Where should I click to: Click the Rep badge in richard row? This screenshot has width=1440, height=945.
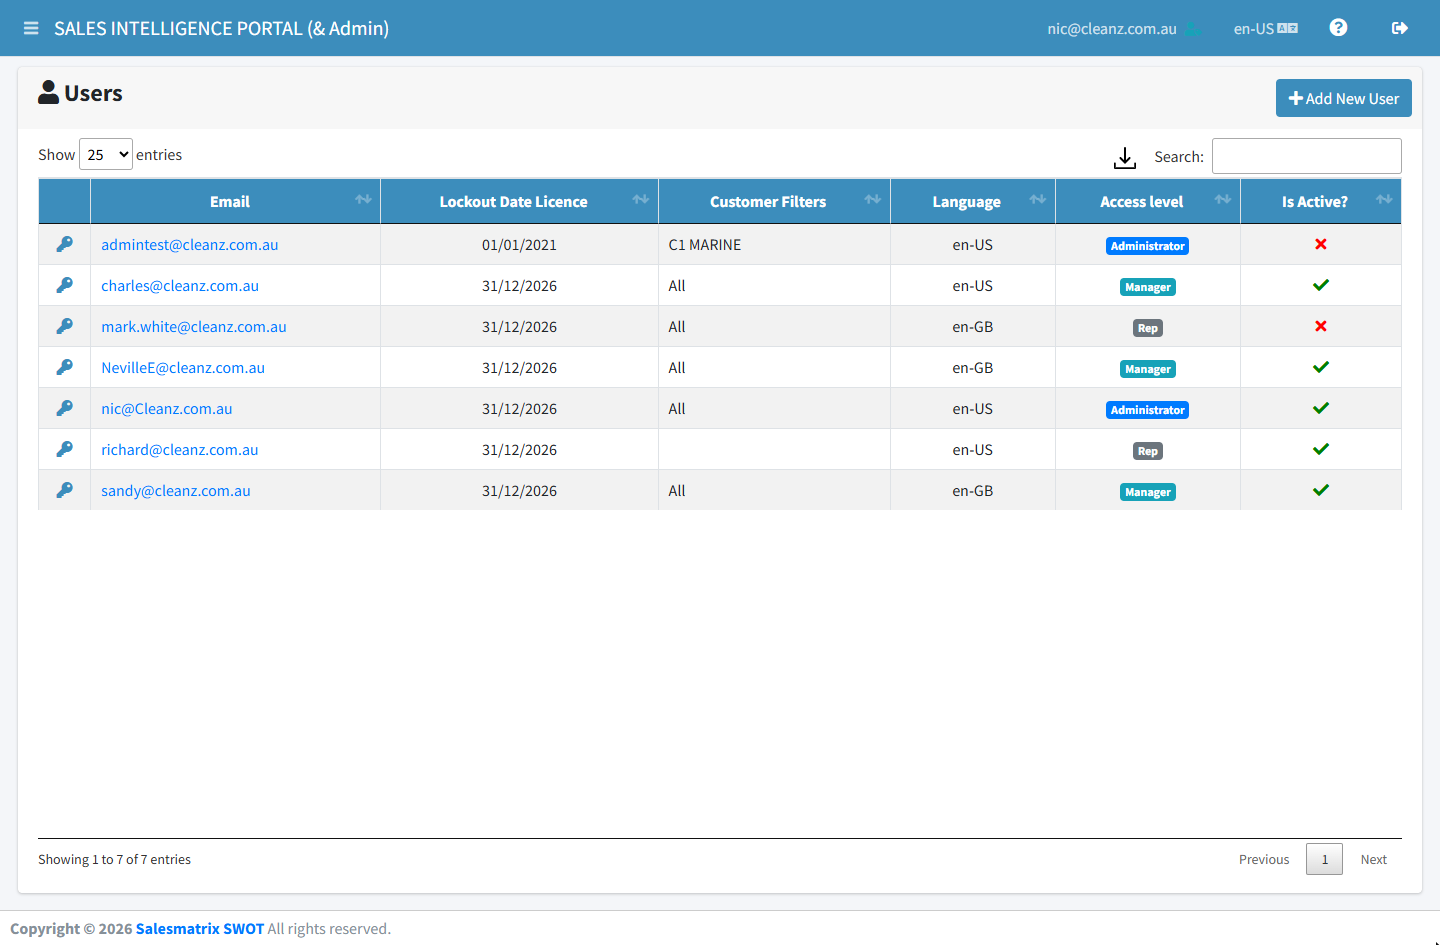1148,451
